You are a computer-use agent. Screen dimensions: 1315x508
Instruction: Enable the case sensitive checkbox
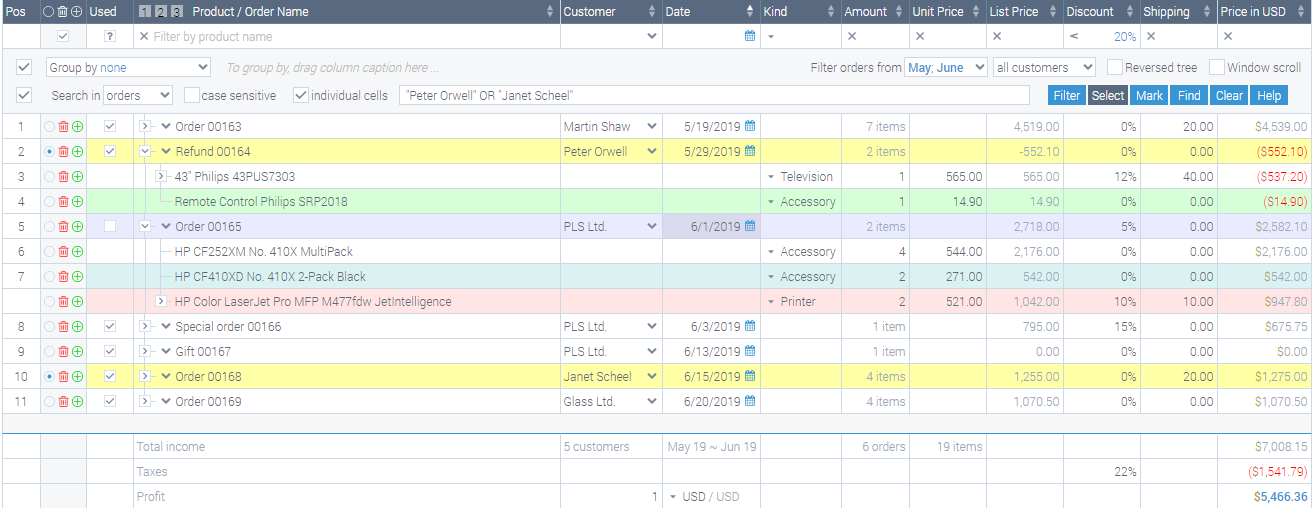(x=192, y=96)
